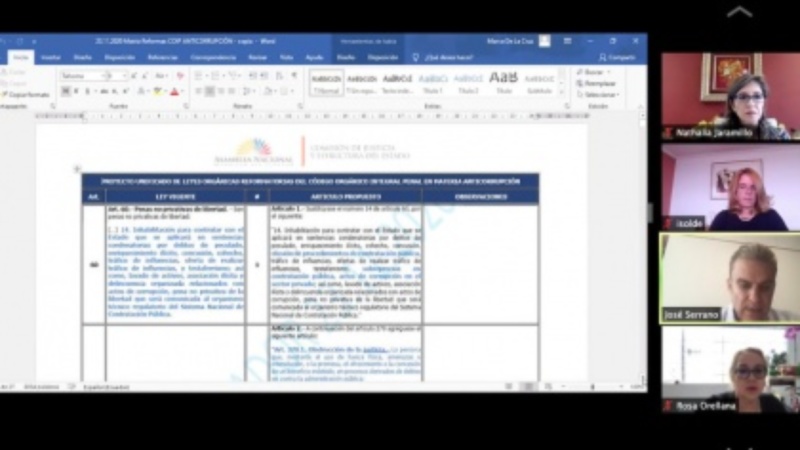Show paragraph marks with the pilcrow icon

click(294, 76)
